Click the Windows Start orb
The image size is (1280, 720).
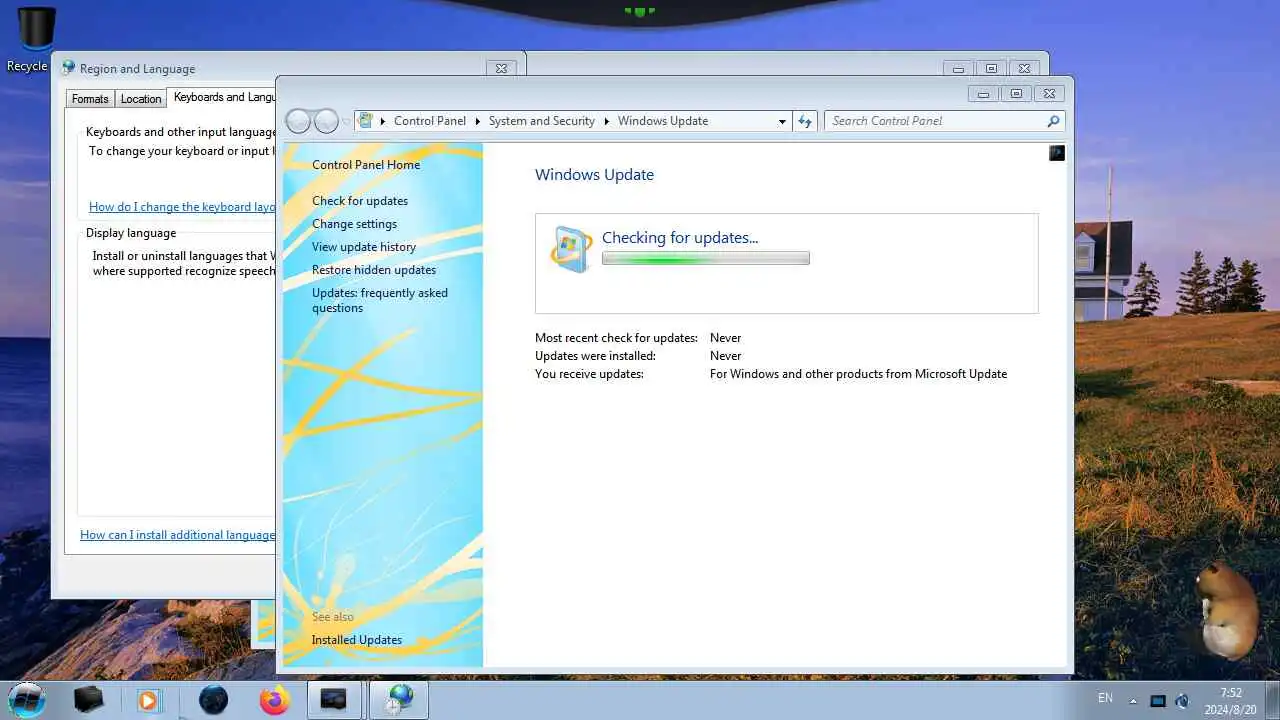pyautogui.click(x=27, y=699)
